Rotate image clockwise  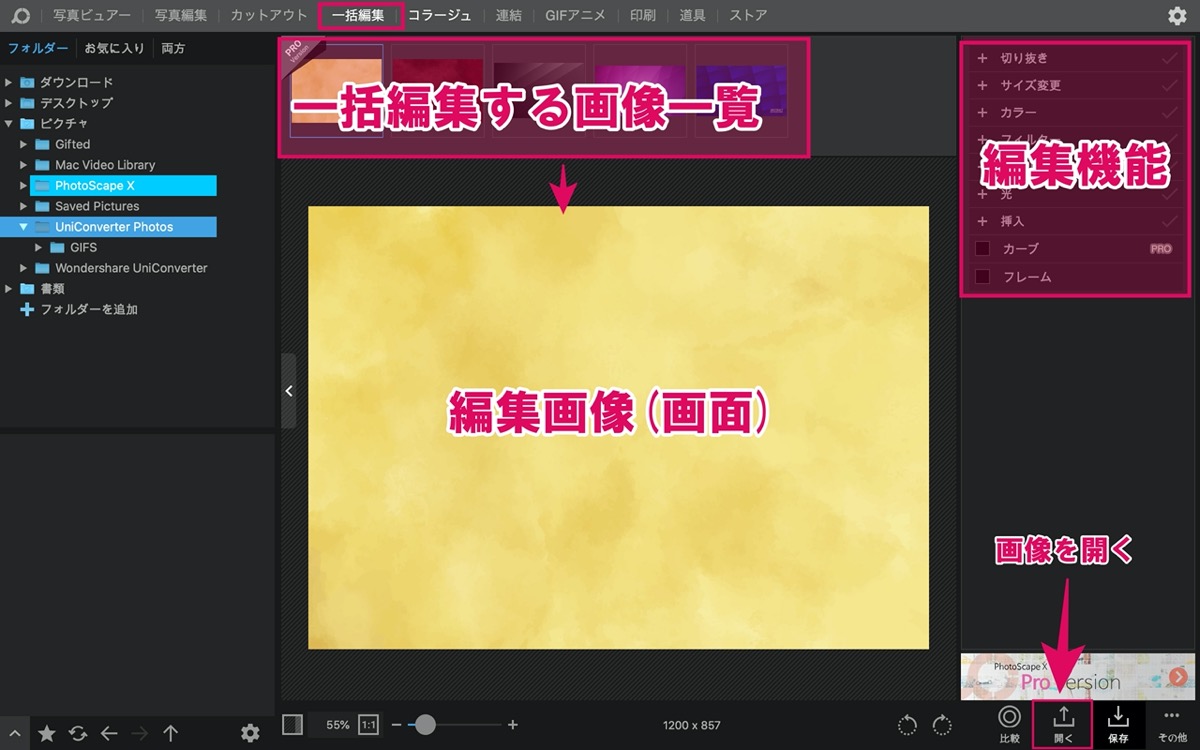tap(941, 725)
